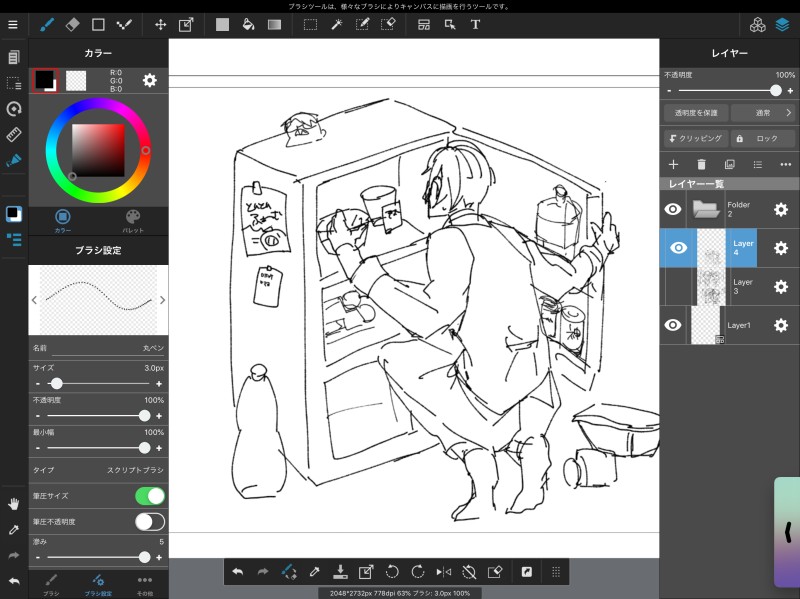Show previous brush preview with left chevron
Image resolution: width=800 pixels, height=599 pixels.
coord(34,300)
